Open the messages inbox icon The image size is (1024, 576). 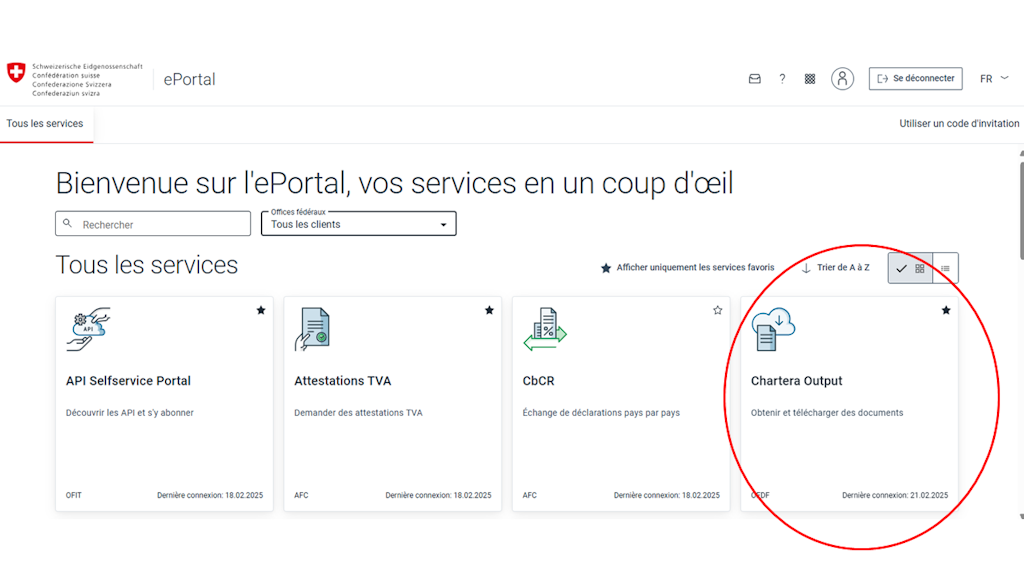(754, 78)
